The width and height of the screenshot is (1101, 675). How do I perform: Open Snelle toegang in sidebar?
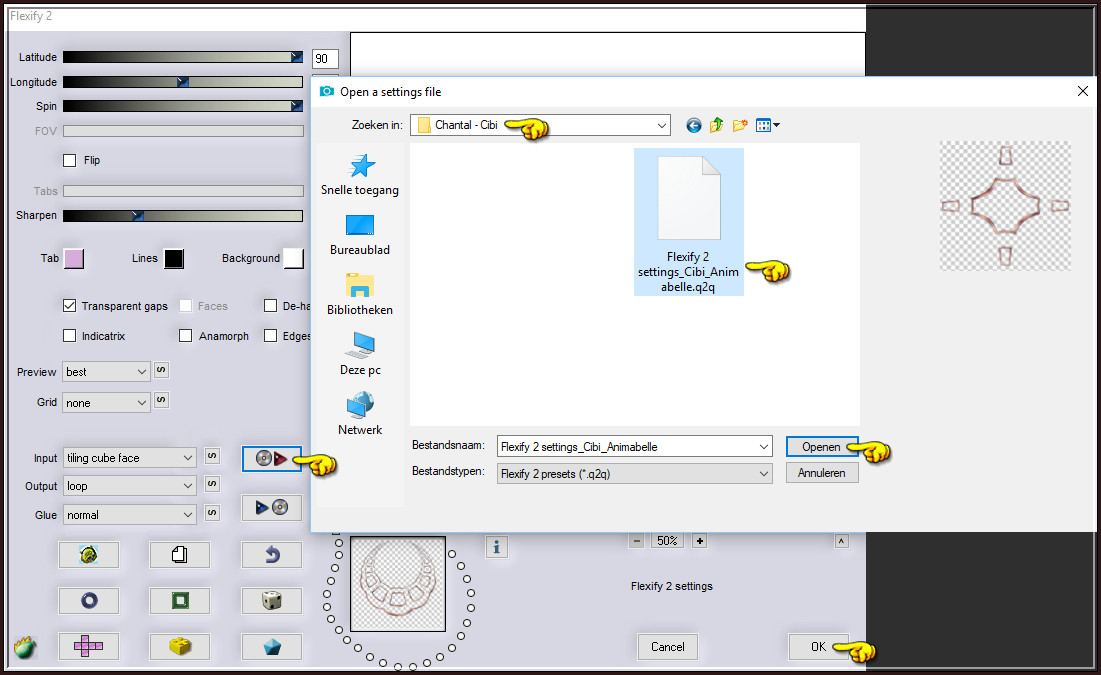[x=360, y=175]
